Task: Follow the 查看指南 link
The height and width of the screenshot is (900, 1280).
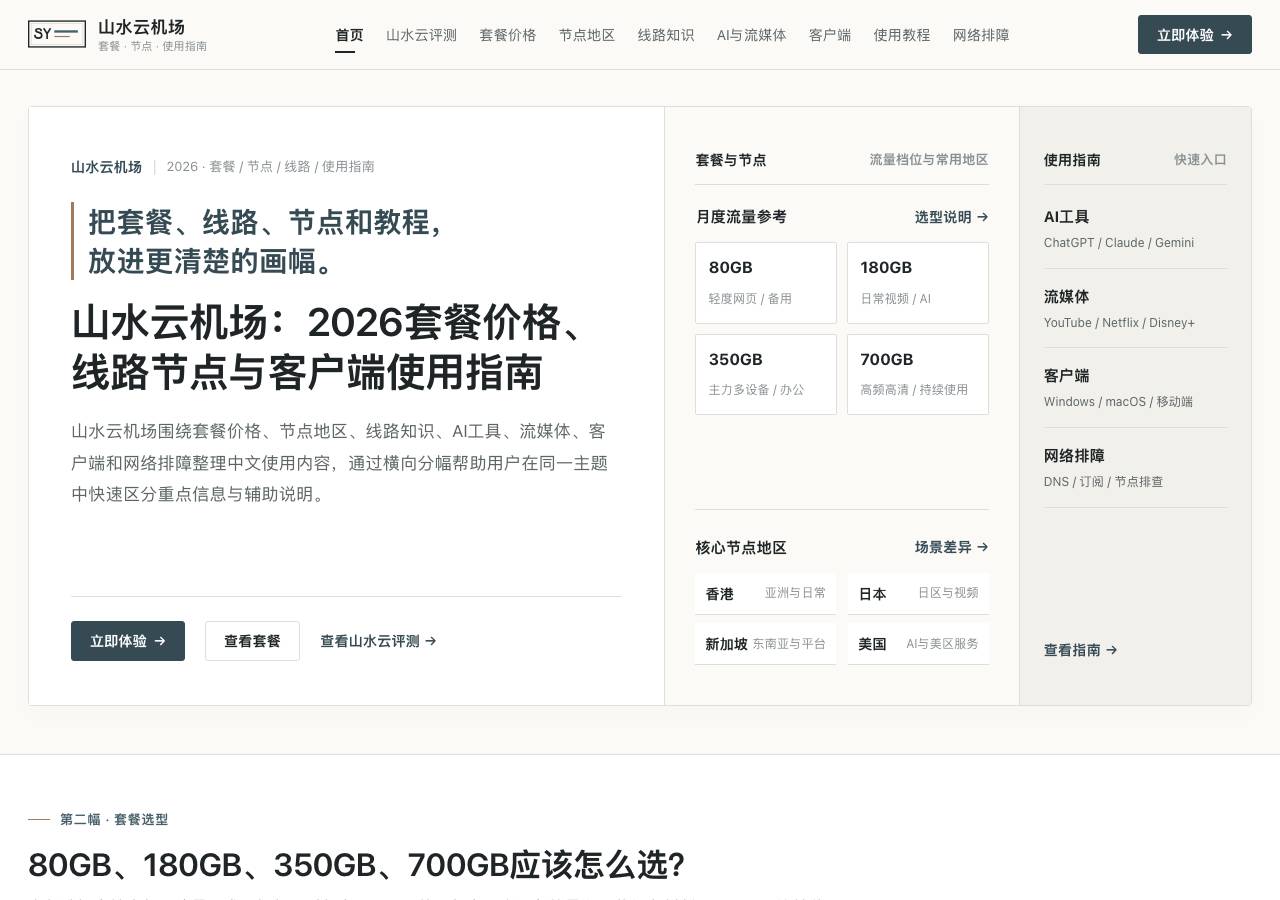Action: 1081,650
